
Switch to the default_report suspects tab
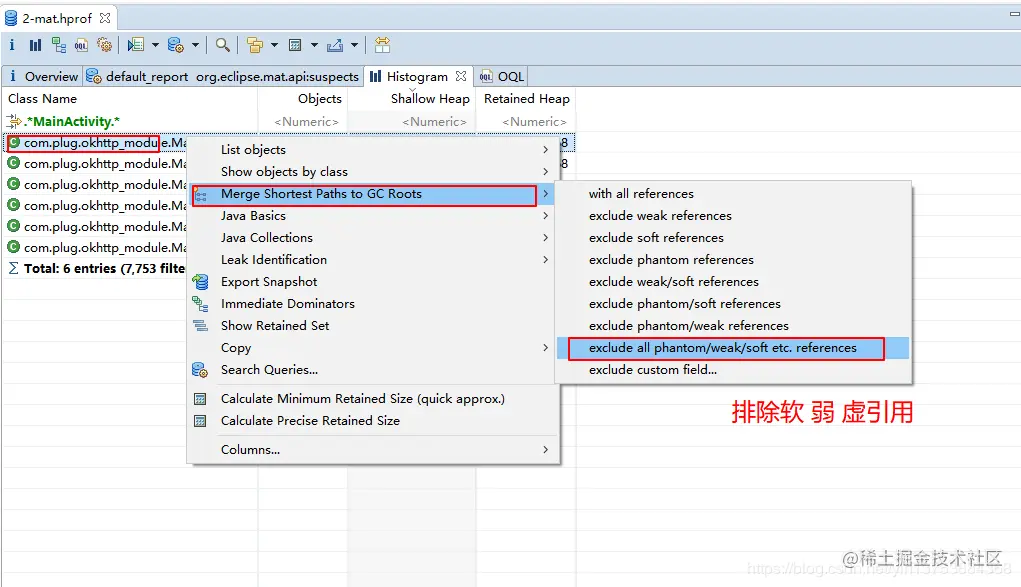point(223,76)
